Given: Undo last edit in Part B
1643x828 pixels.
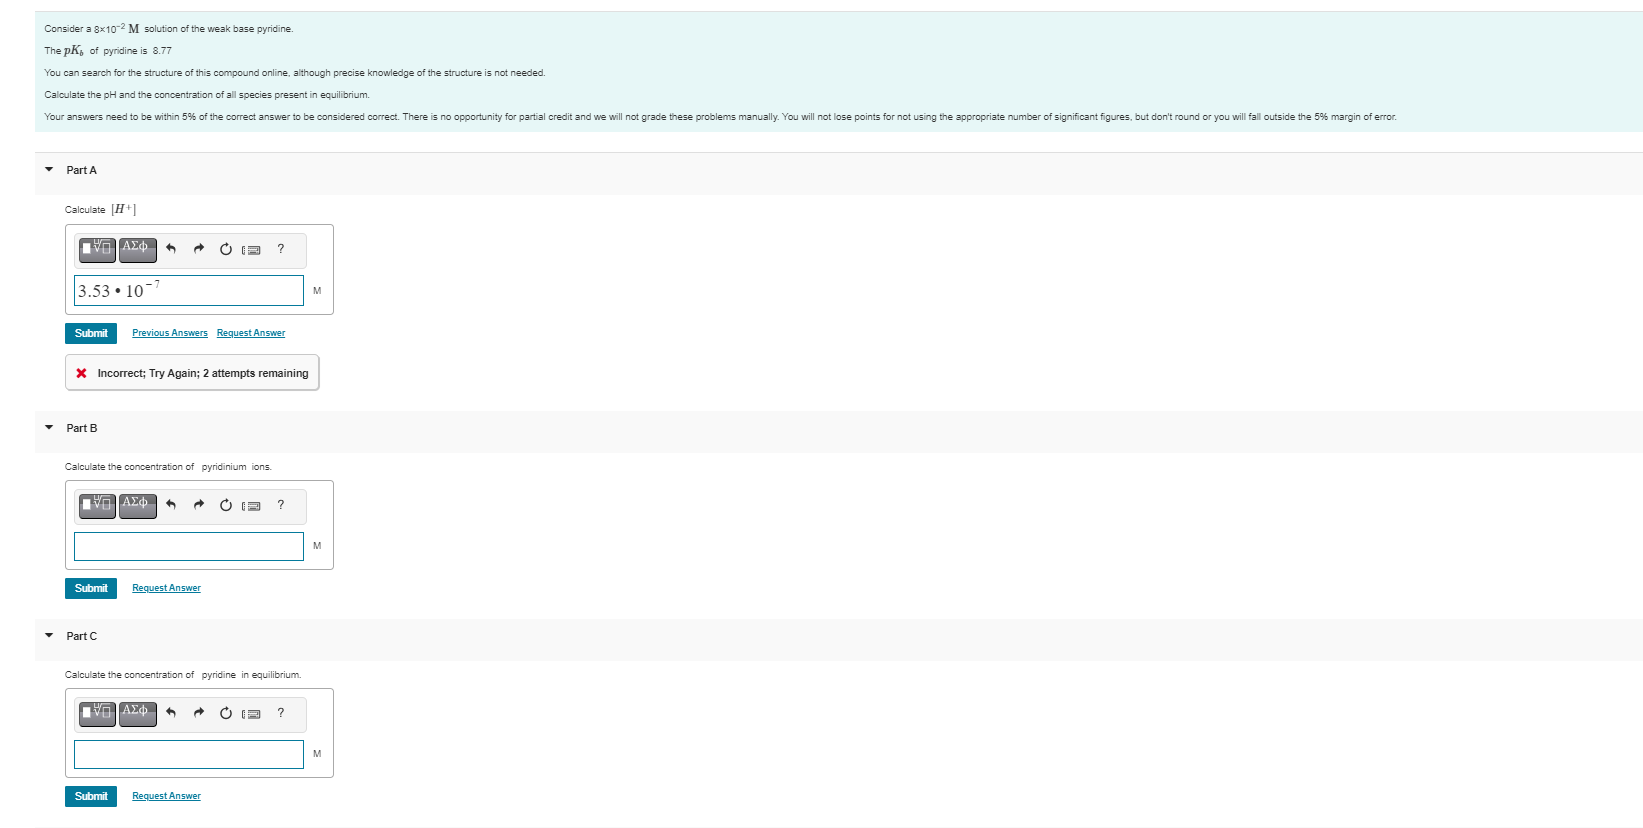Looking at the screenshot, I should [171, 505].
